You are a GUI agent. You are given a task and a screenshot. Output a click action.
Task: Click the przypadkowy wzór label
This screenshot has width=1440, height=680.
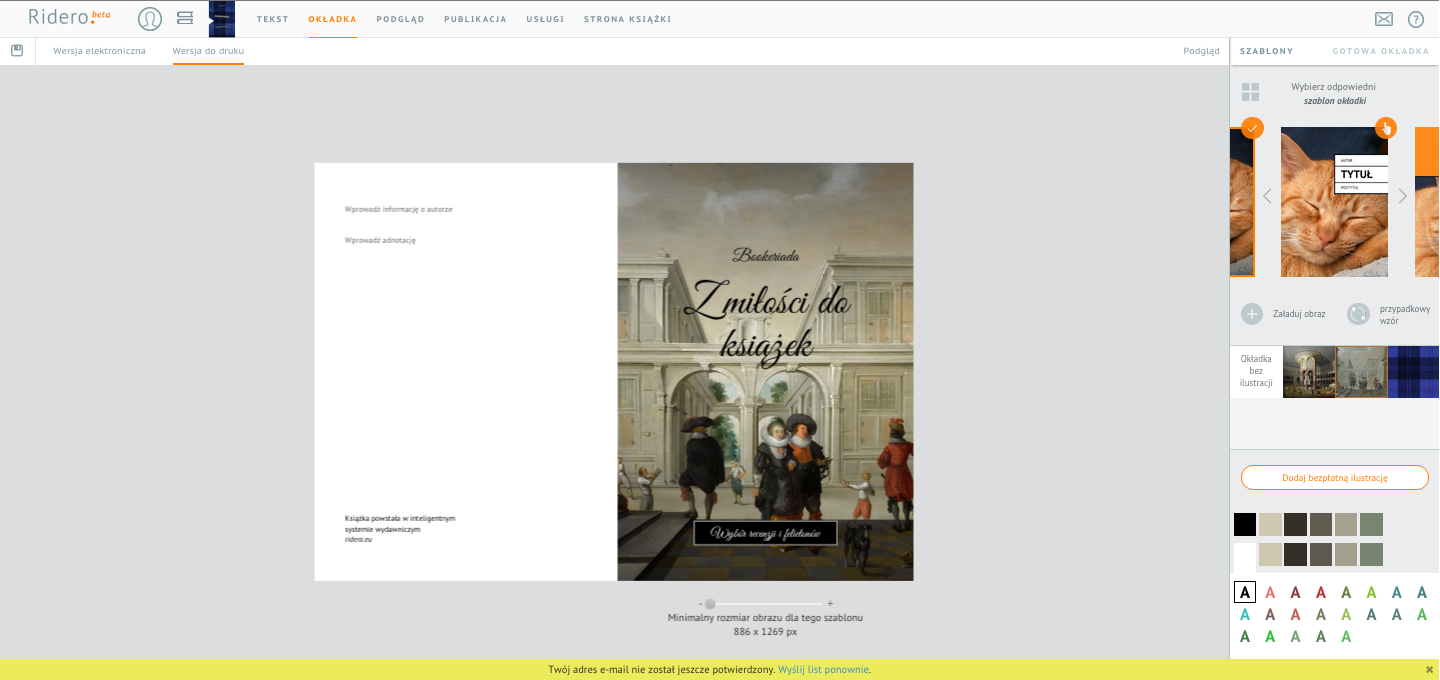coord(1407,315)
